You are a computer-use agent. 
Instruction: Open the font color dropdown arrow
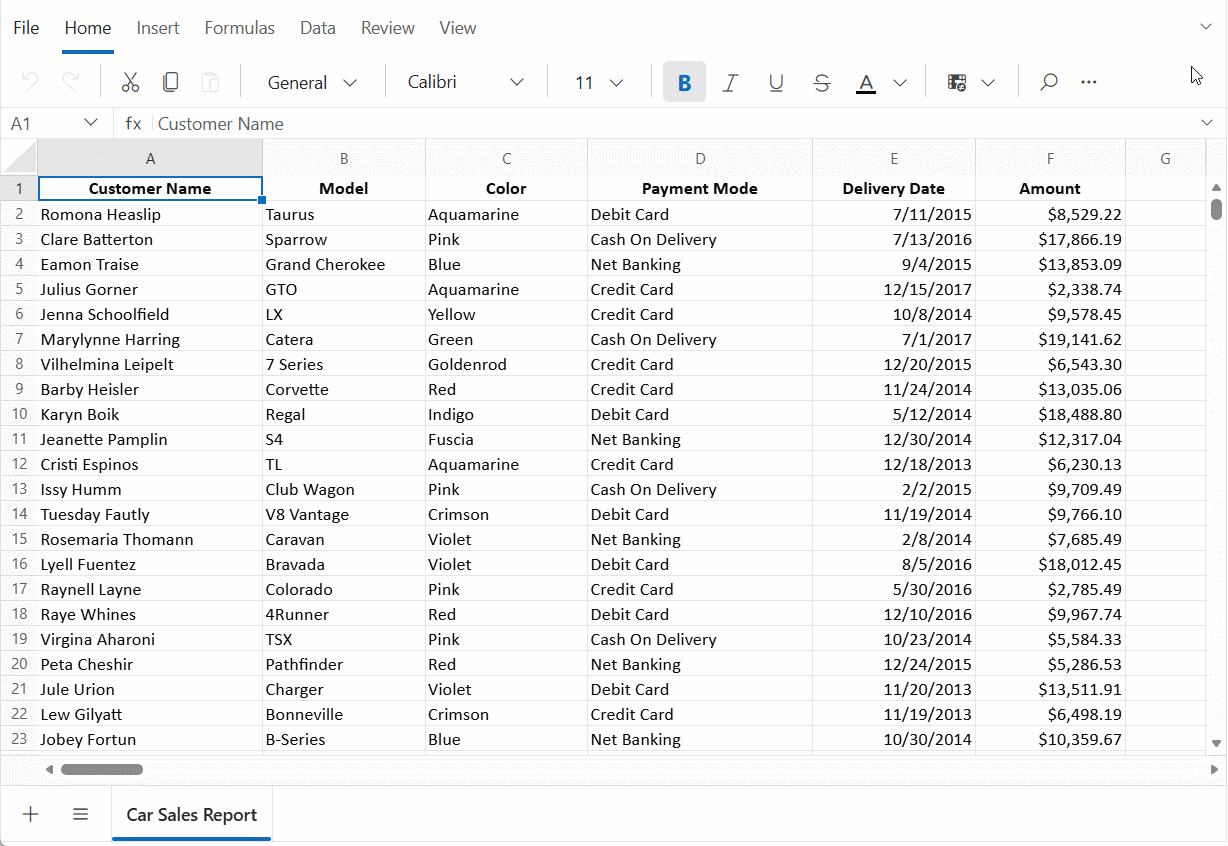pyautogui.click(x=900, y=82)
